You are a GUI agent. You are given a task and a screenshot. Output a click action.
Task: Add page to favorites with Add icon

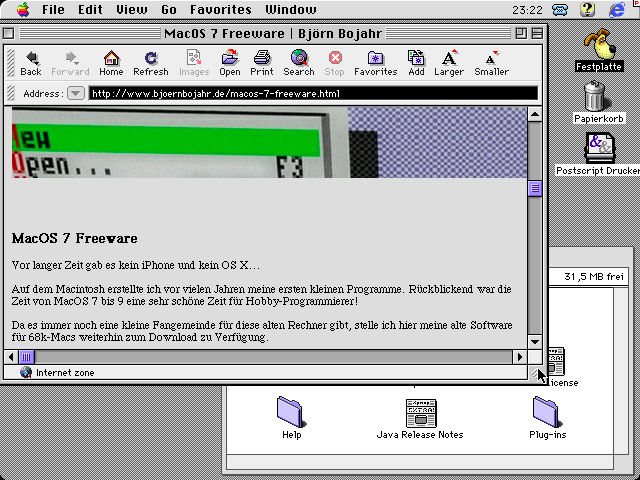click(x=416, y=63)
